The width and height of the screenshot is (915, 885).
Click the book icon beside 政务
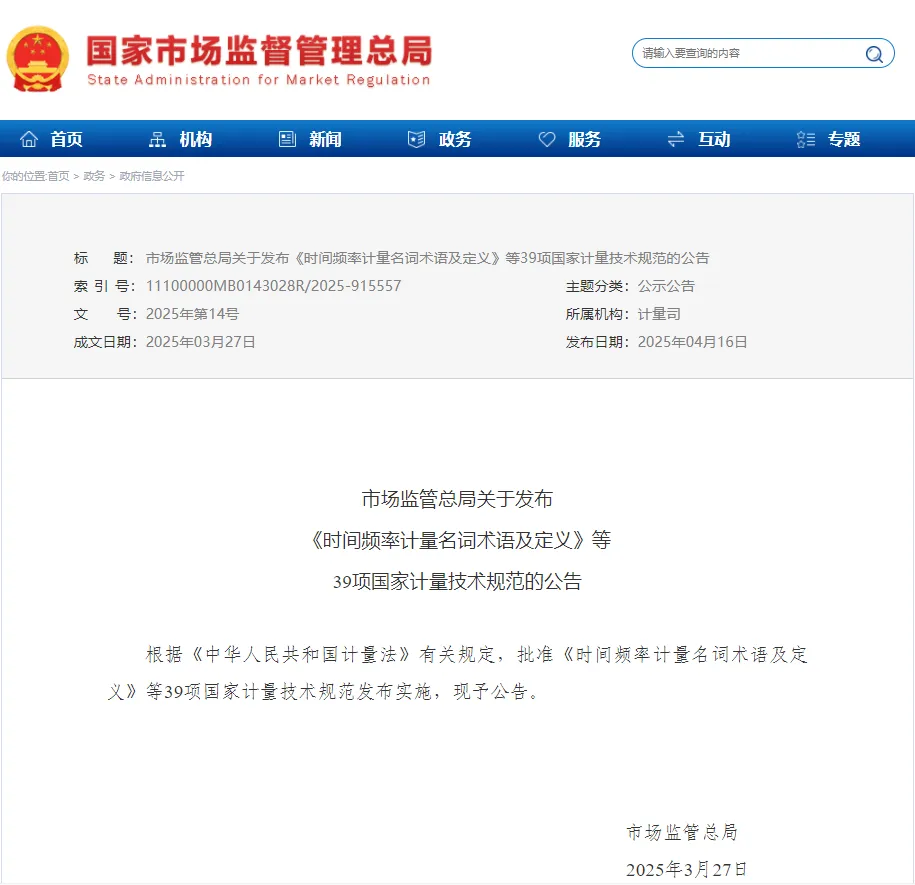(417, 139)
